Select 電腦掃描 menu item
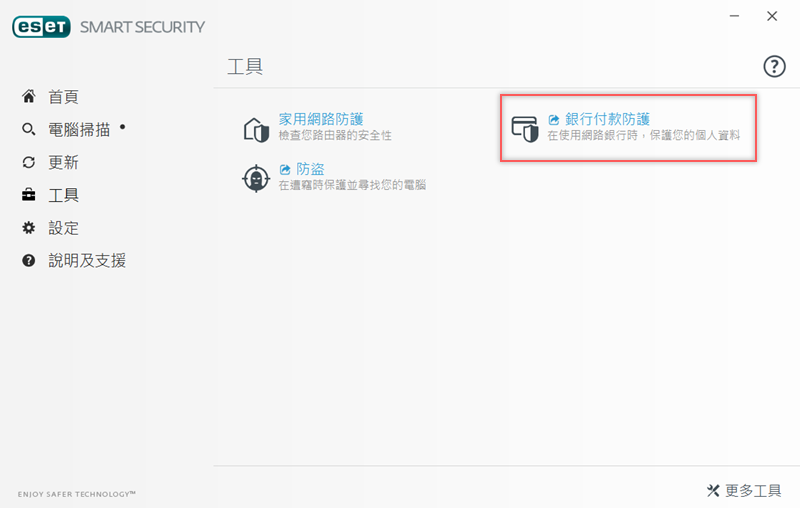The image size is (800, 508). point(79,130)
